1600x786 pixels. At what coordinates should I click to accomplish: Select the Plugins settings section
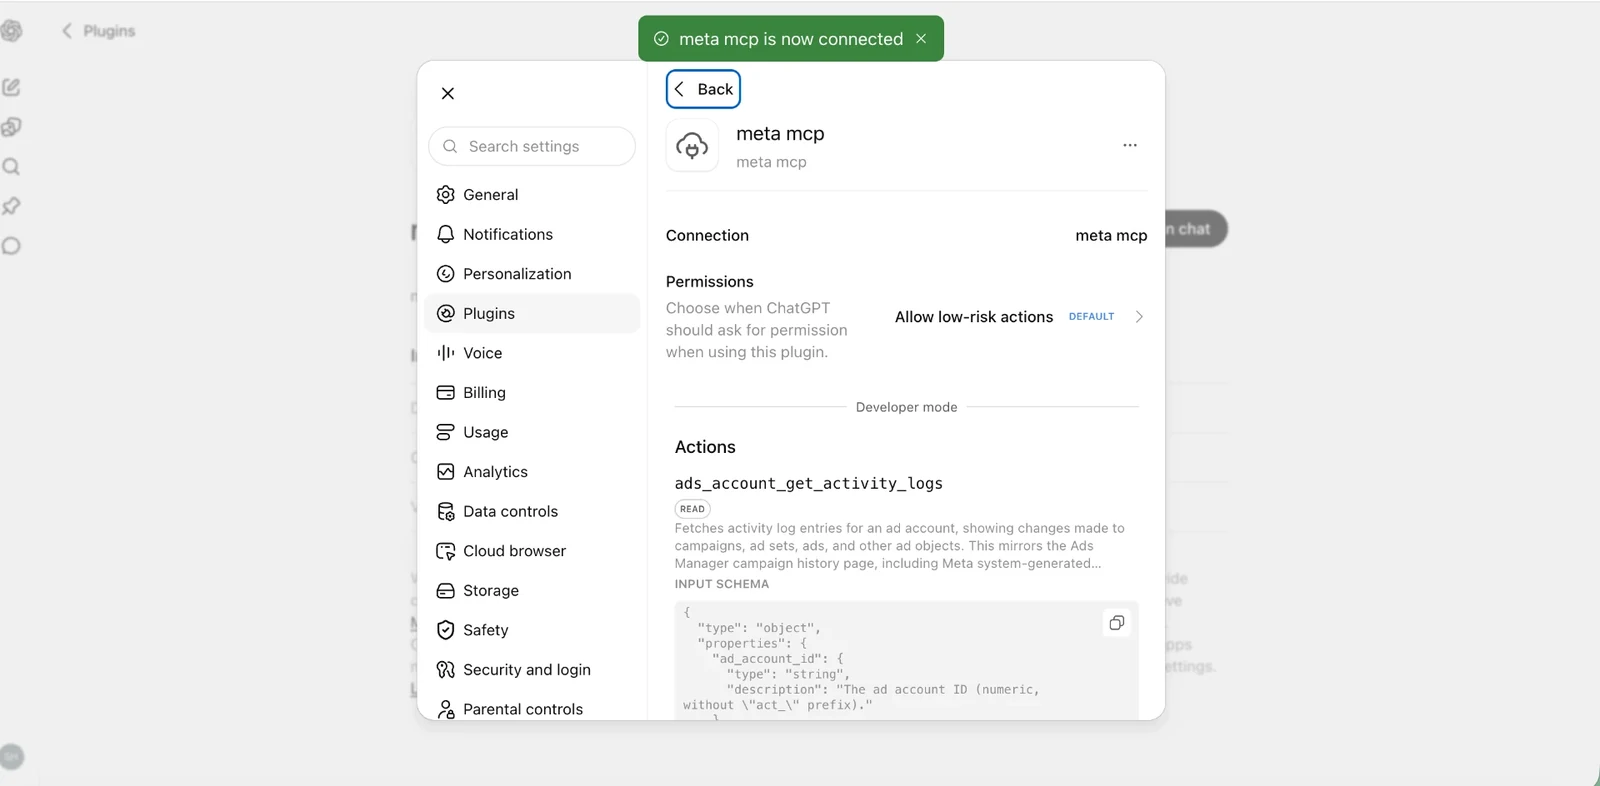[532, 313]
